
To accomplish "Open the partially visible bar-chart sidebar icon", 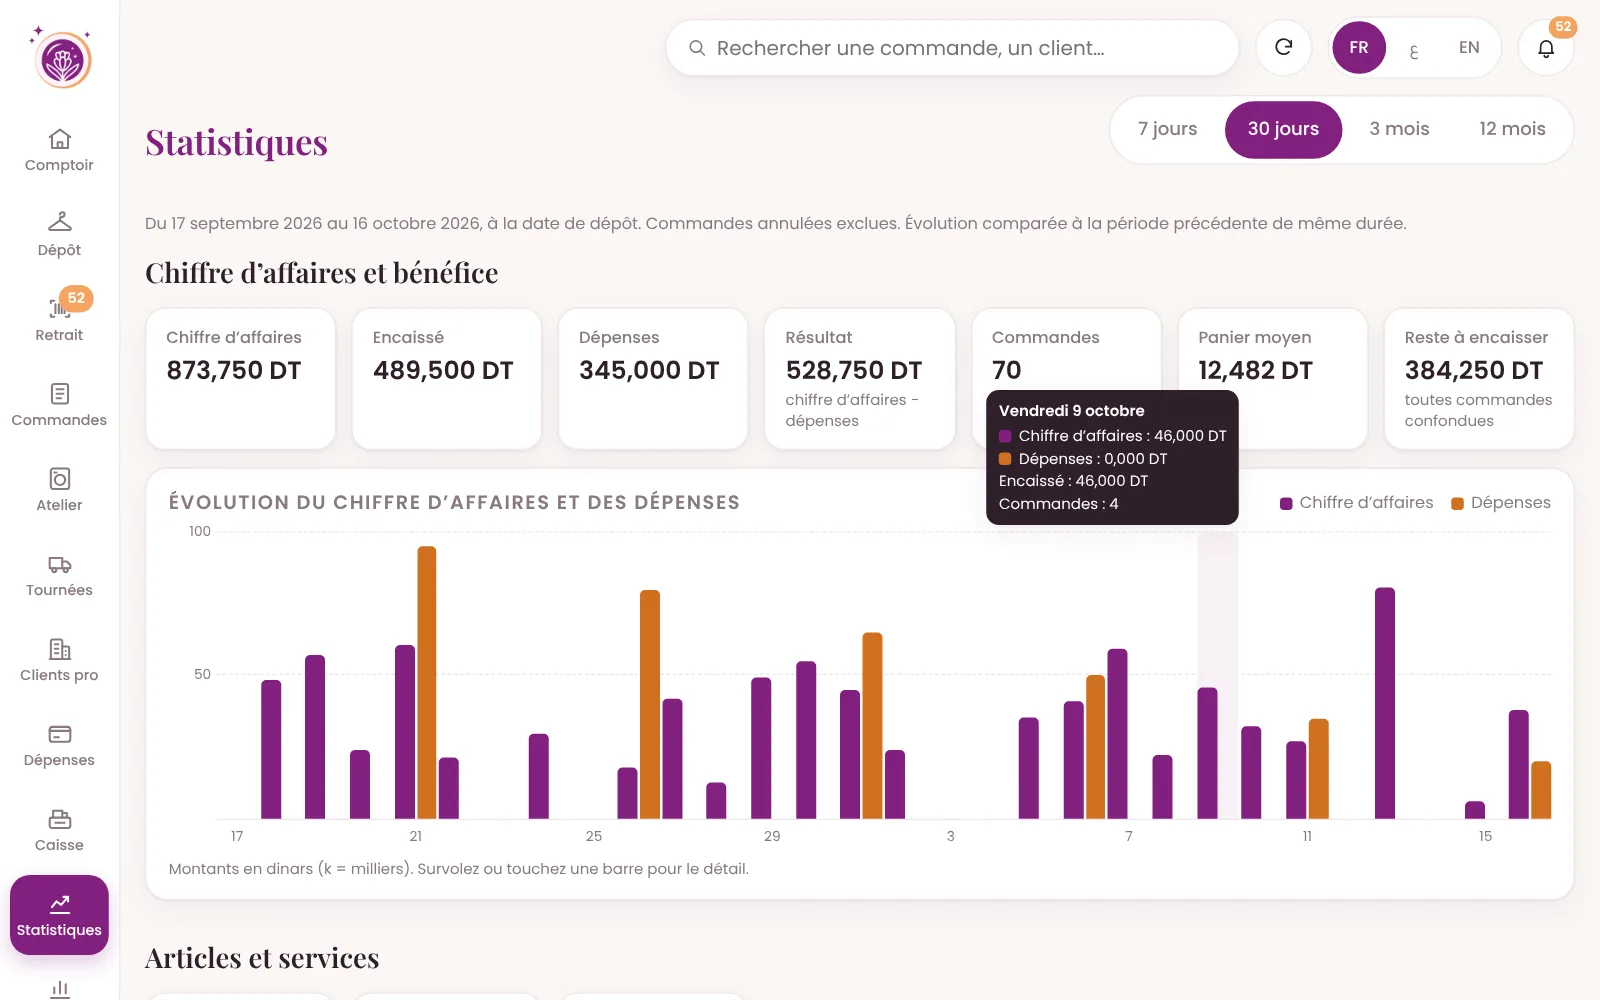I will [x=59, y=989].
